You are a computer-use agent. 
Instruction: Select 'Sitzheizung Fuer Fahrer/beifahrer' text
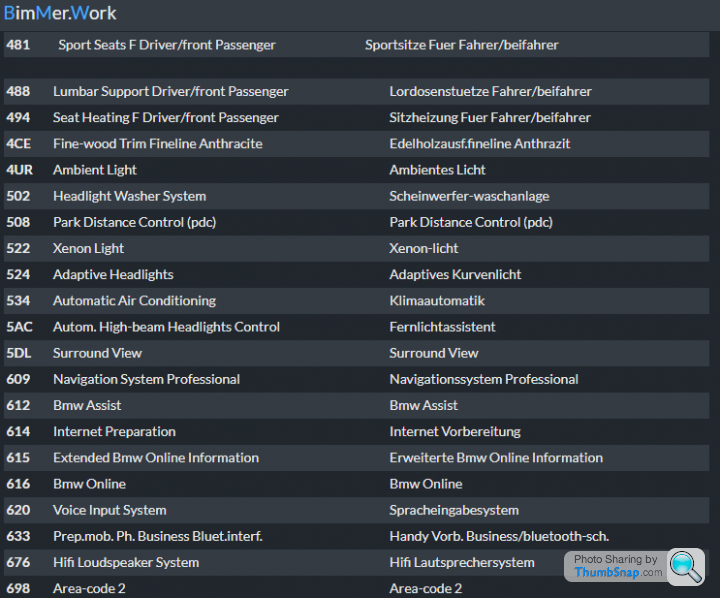pyautogui.click(x=490, y=118)
